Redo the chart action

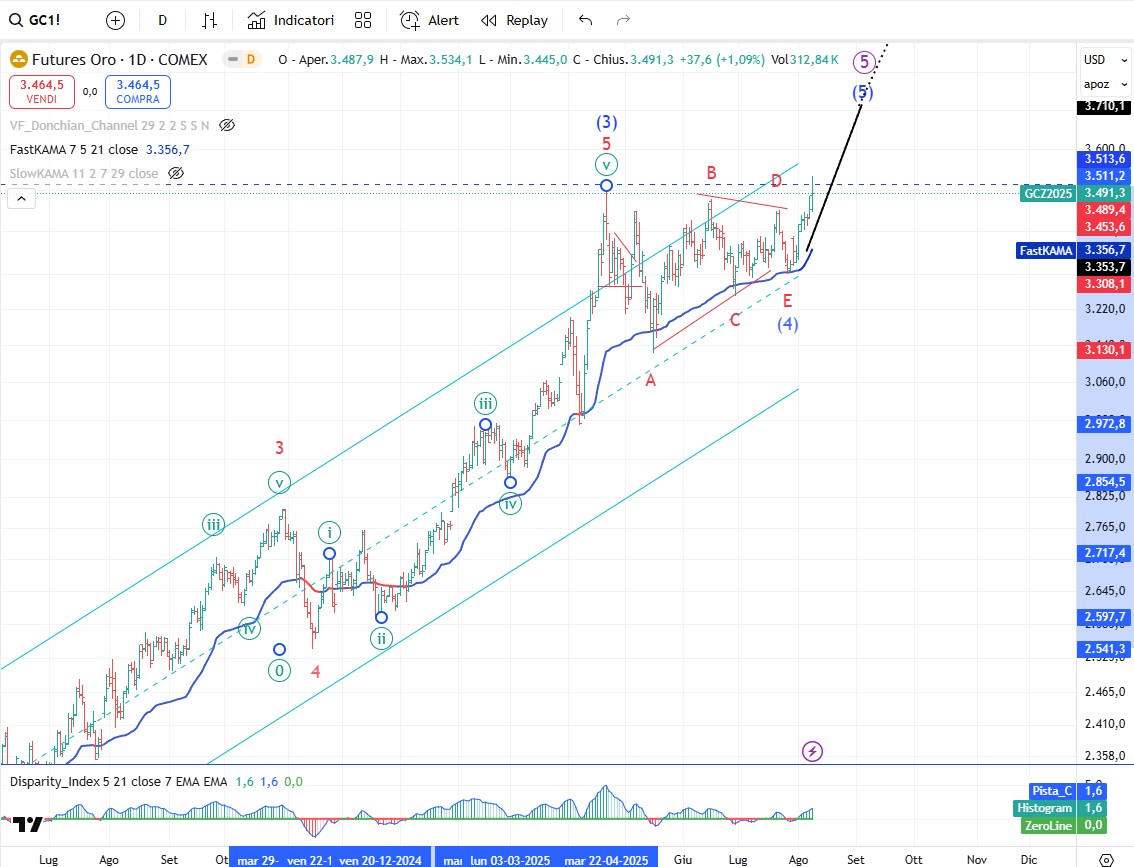(623, 20)
